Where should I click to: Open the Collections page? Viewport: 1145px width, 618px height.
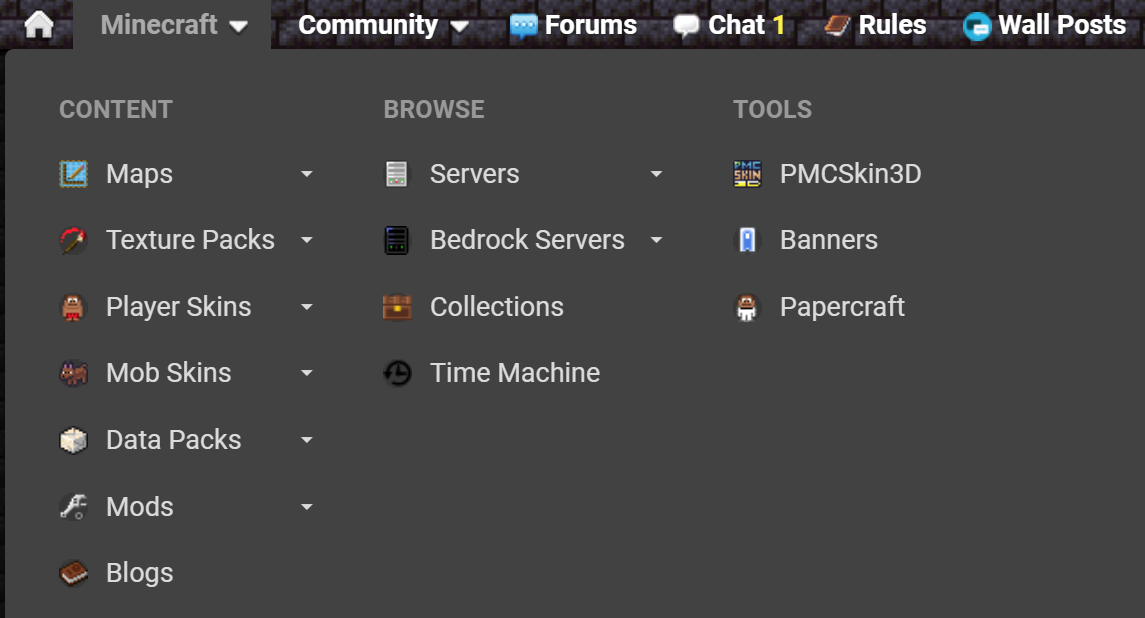497,307
